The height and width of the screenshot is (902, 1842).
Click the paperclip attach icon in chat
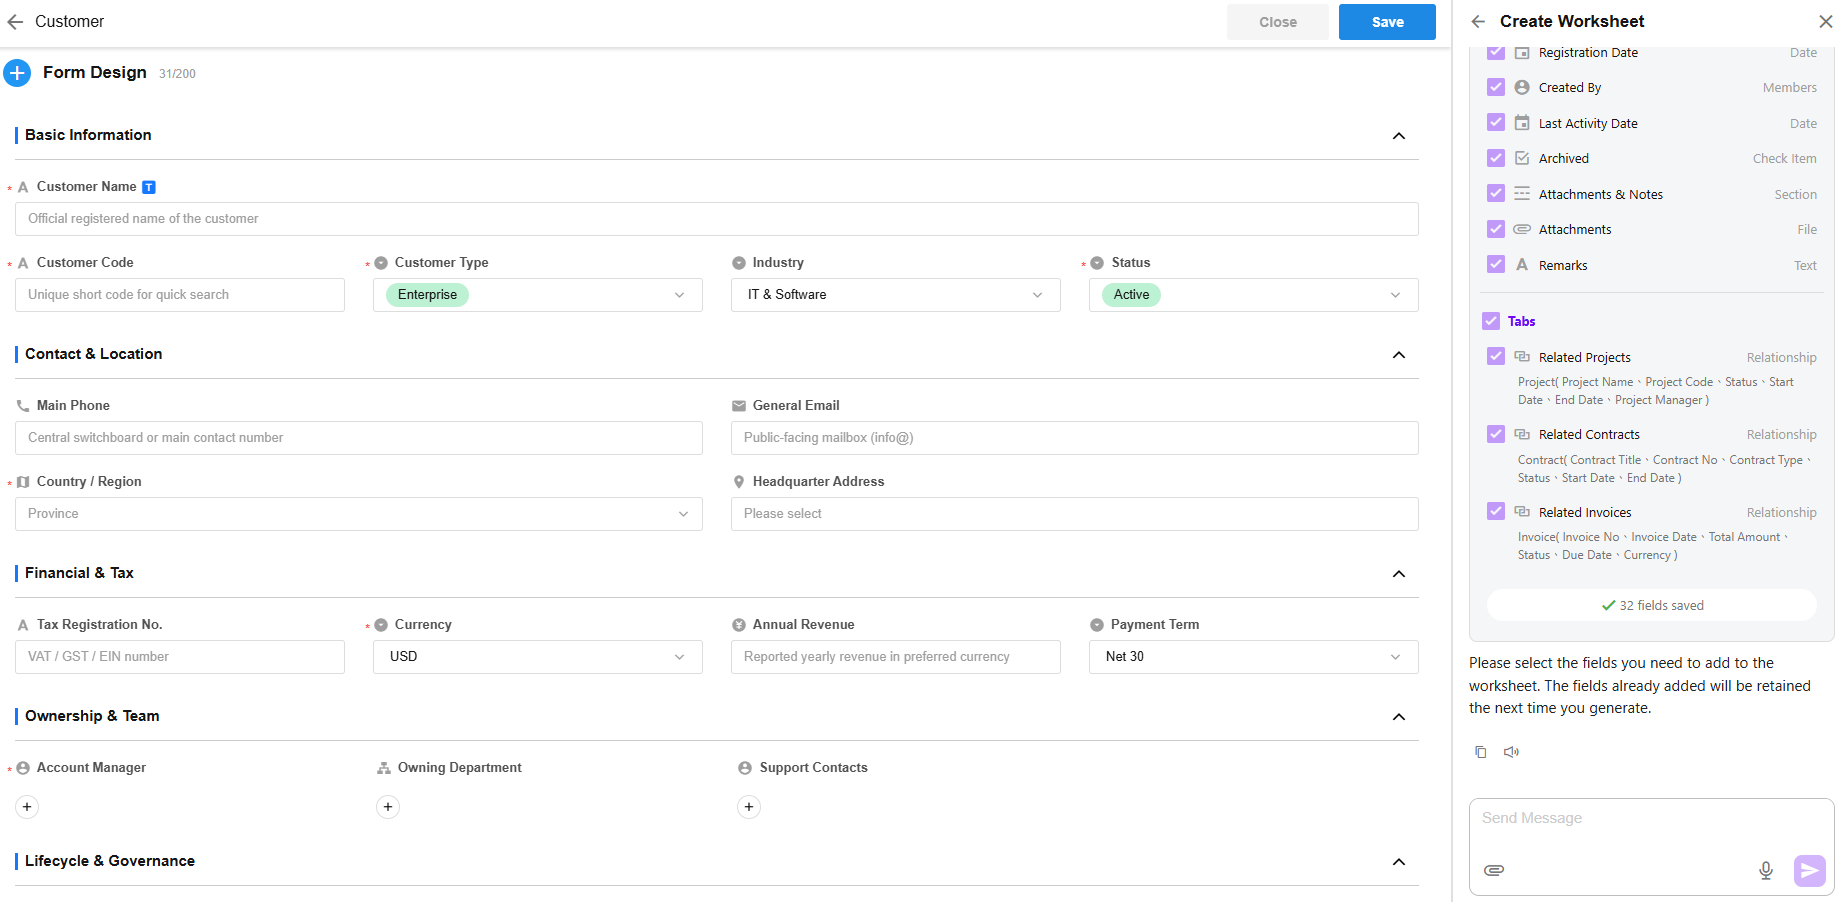pos(1493,870)
